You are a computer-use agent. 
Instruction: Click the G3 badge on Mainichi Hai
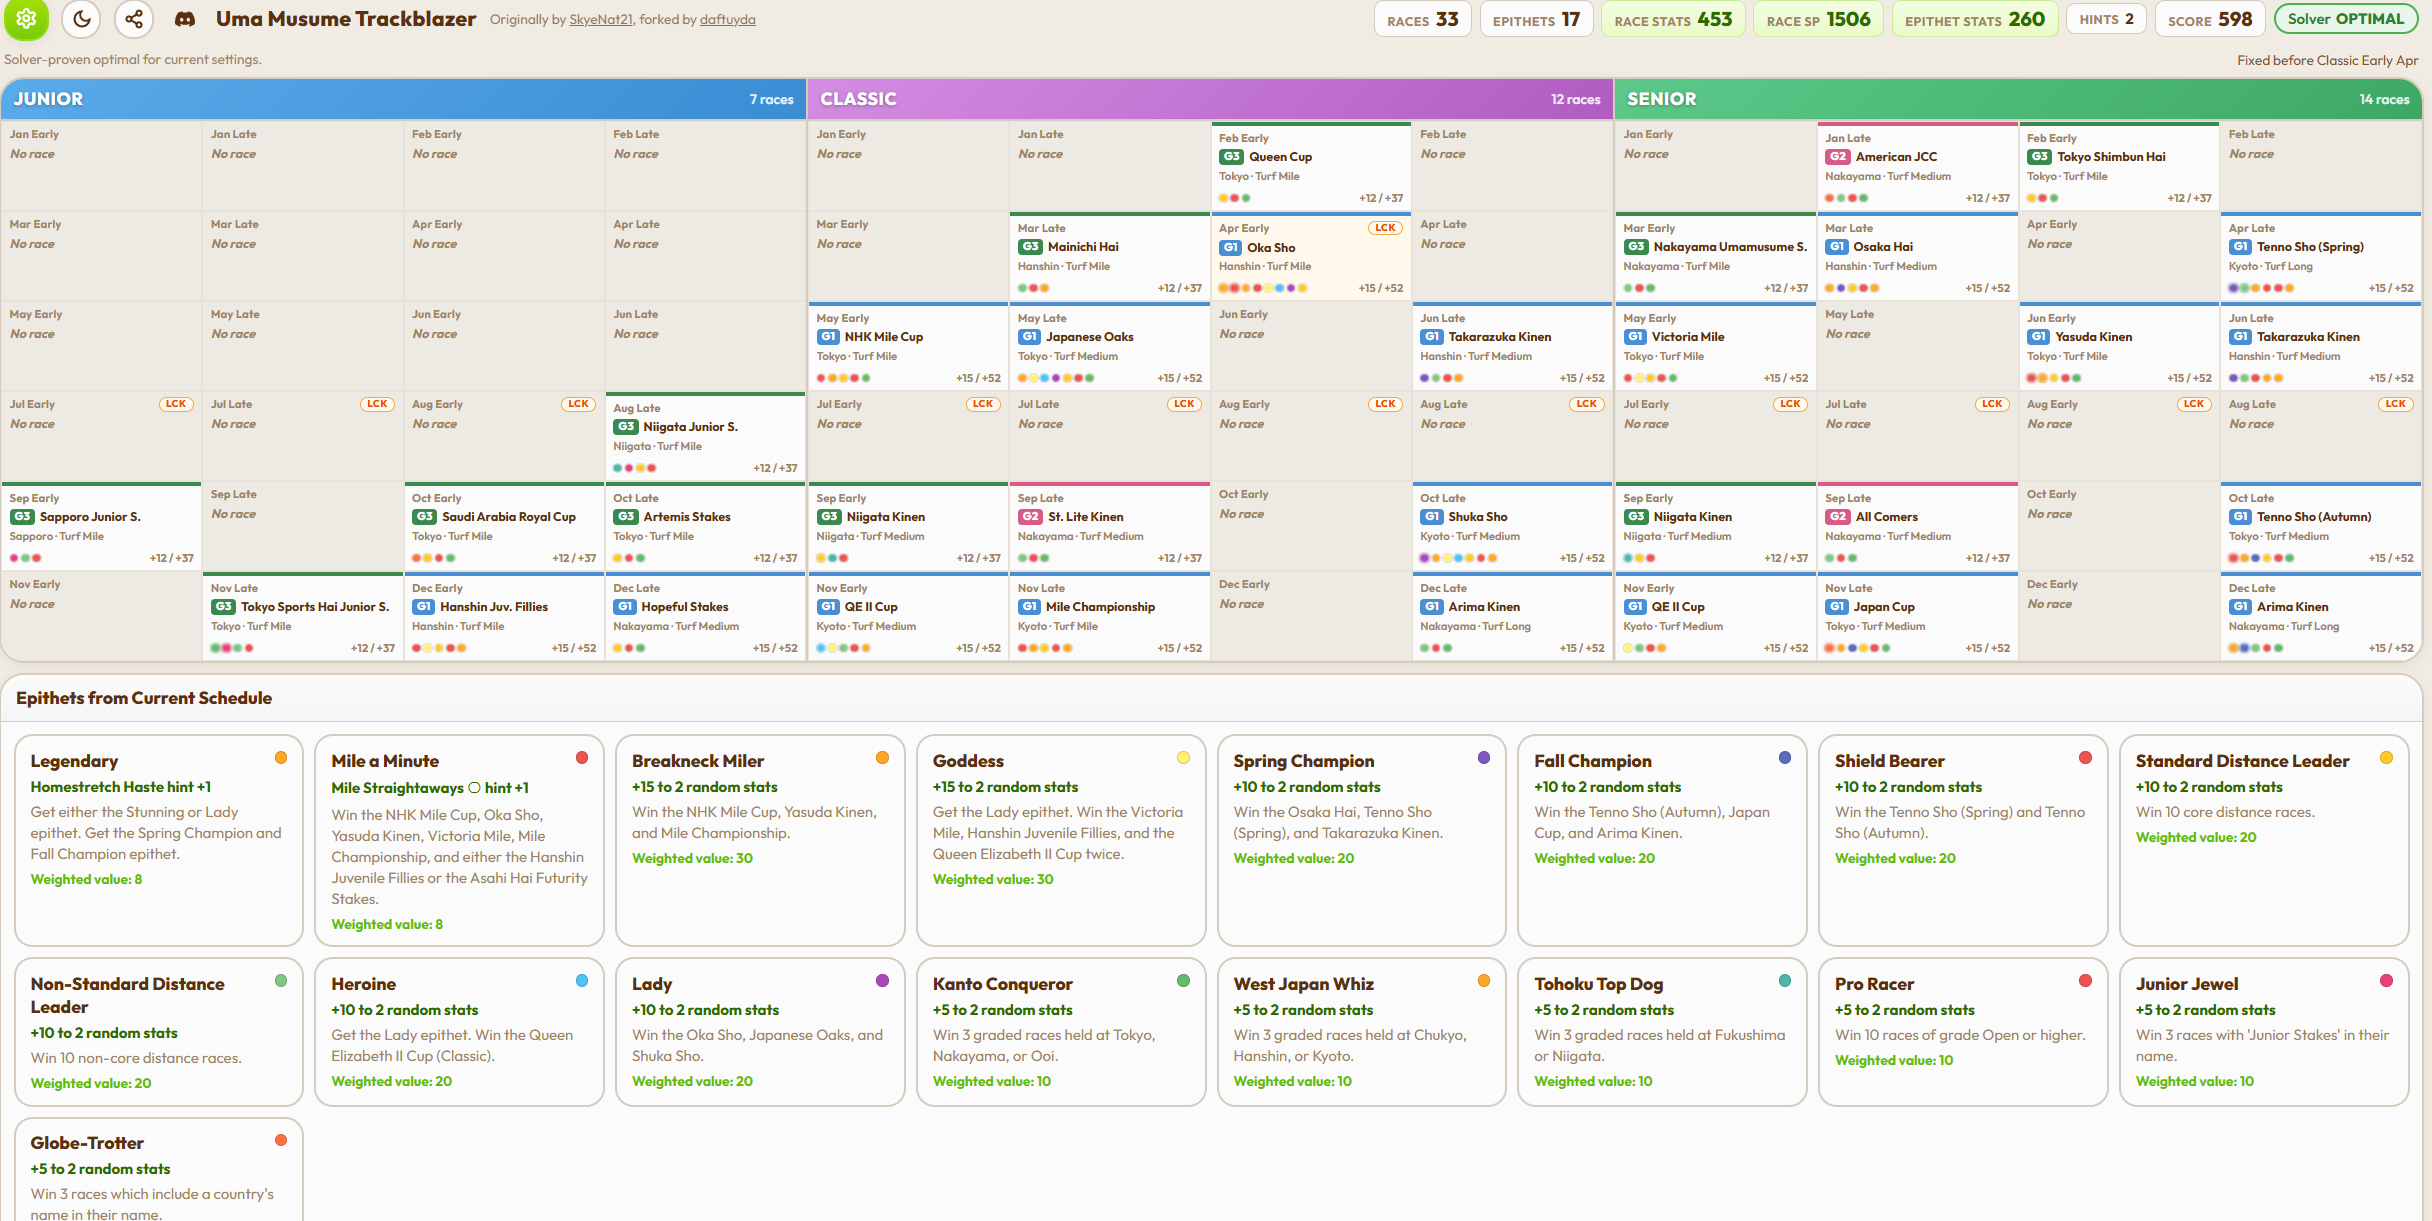click(1030, 247)
